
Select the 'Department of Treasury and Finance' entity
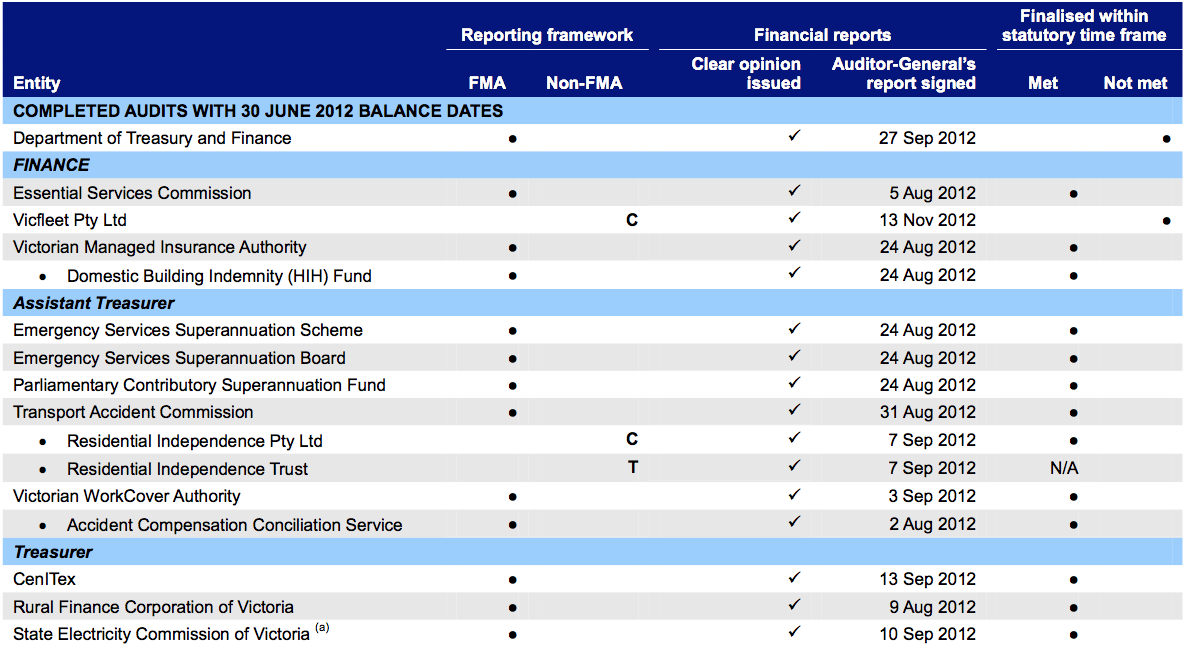click(152, 138)
